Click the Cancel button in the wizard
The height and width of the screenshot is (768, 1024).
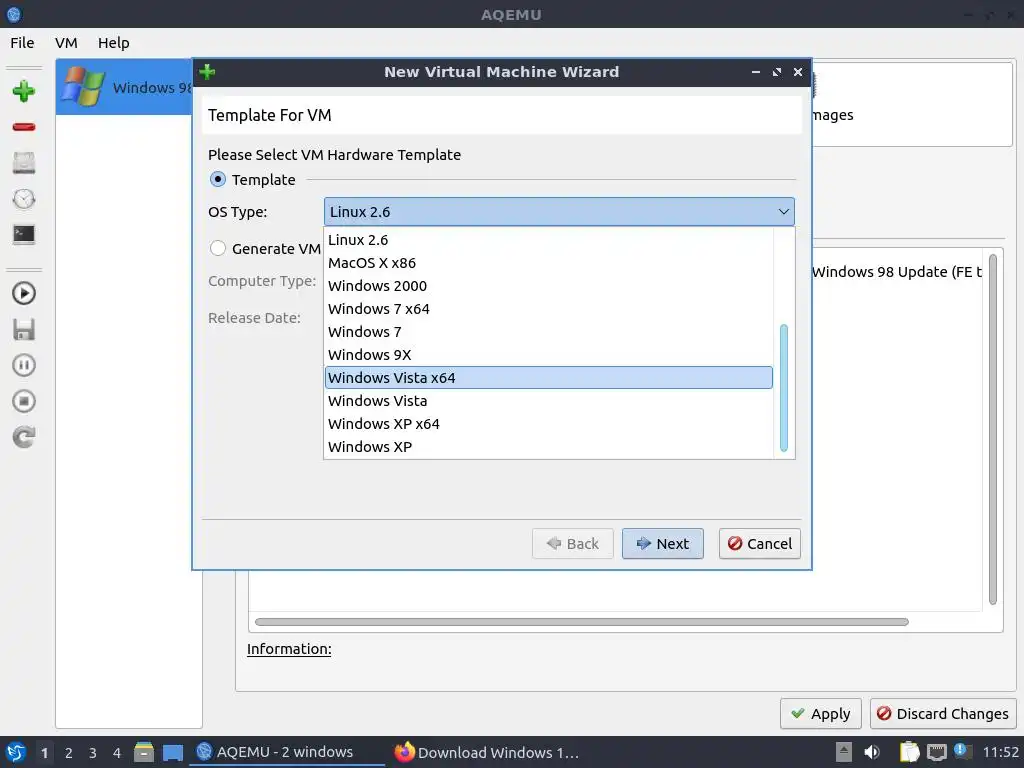[x=760, y=543]
